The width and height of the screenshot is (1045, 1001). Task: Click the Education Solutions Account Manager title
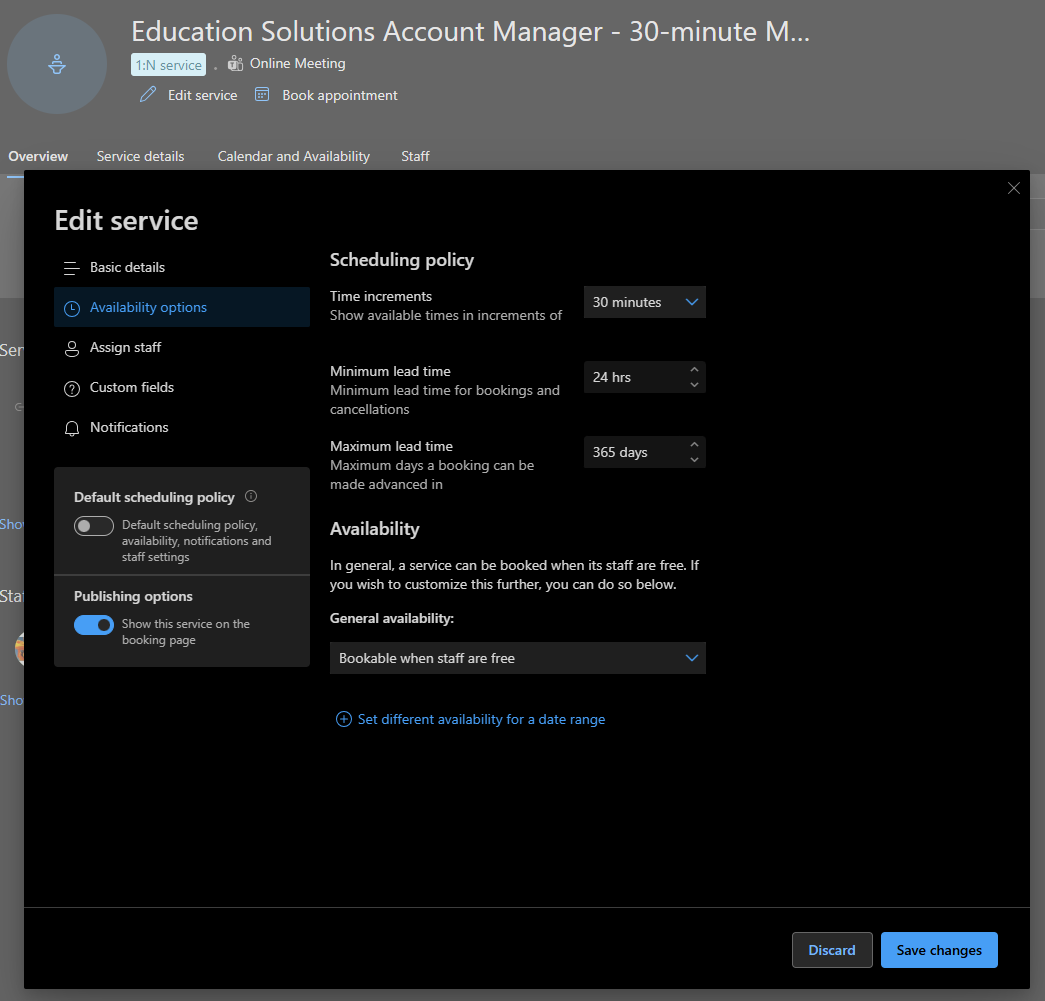click(x=471, y=31)
